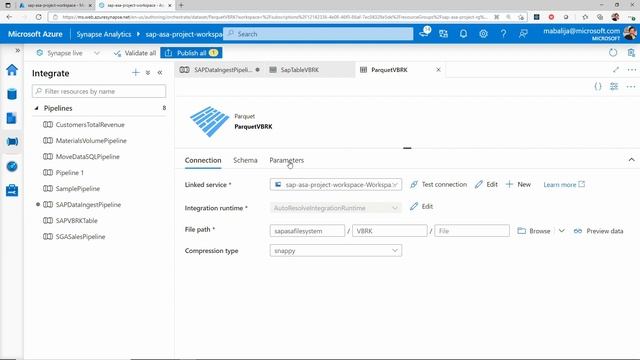Open the release updates icon with badge
The image size is (640, 360).
point(424,33)
